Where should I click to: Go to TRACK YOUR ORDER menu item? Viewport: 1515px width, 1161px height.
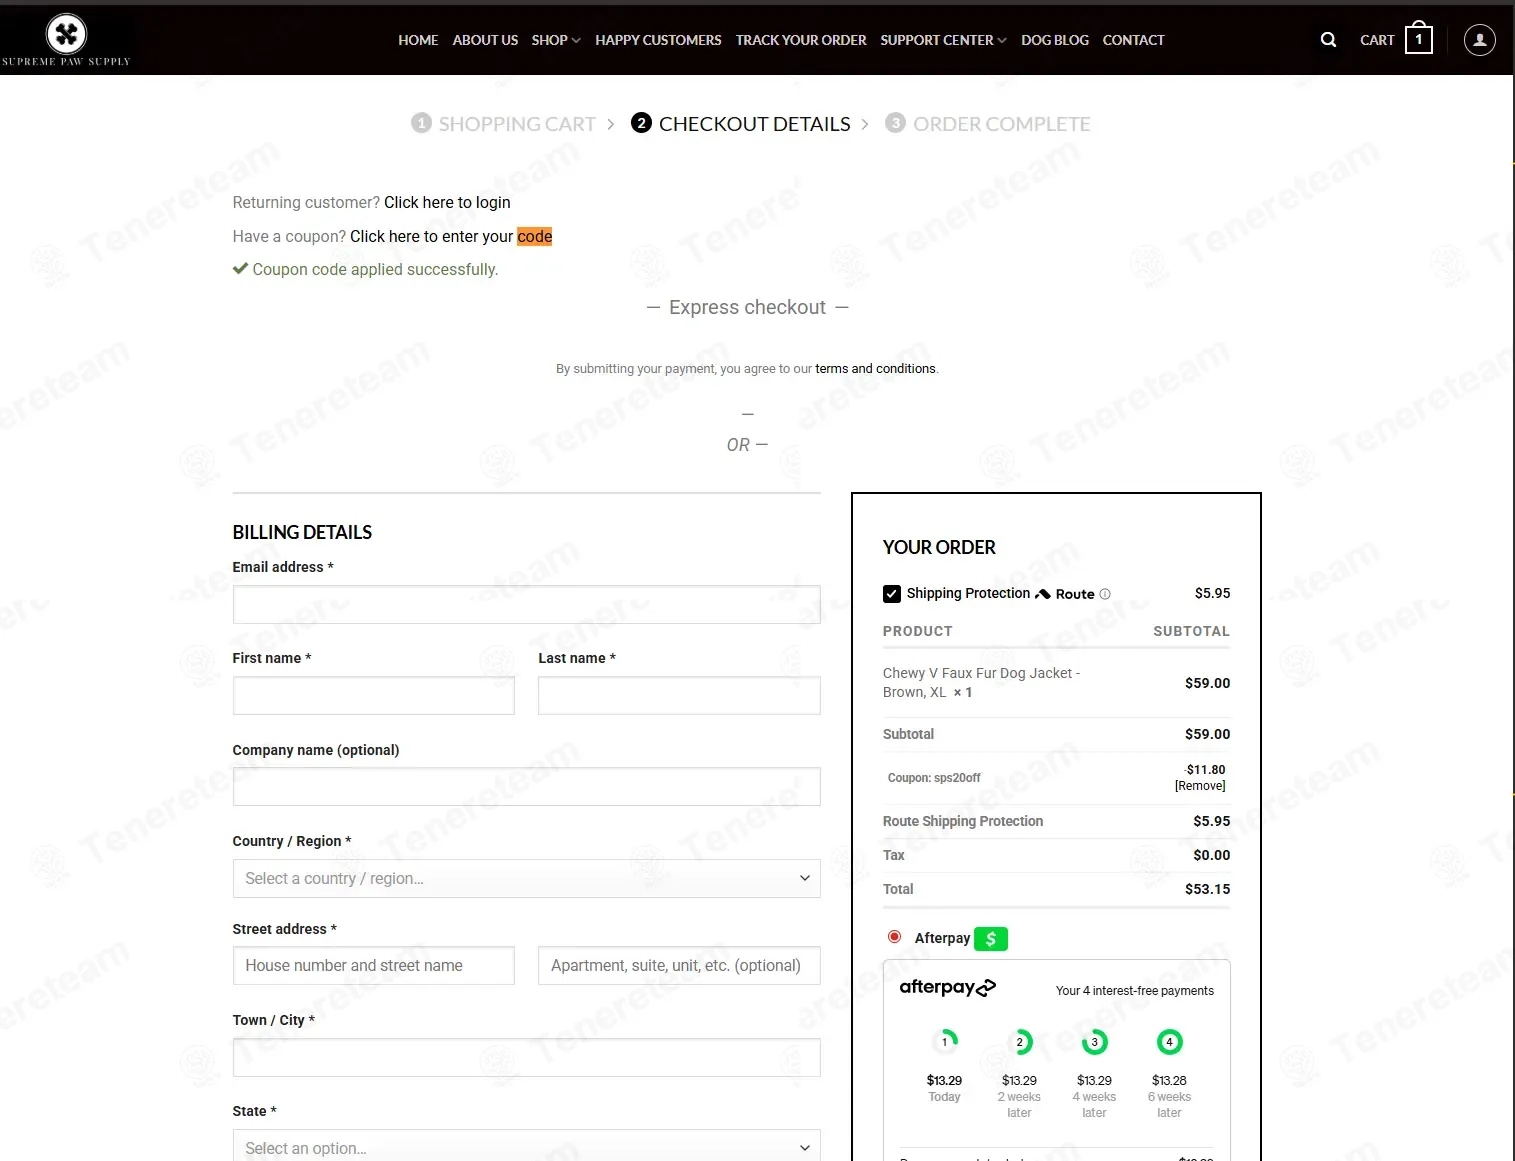coord(801,40)
